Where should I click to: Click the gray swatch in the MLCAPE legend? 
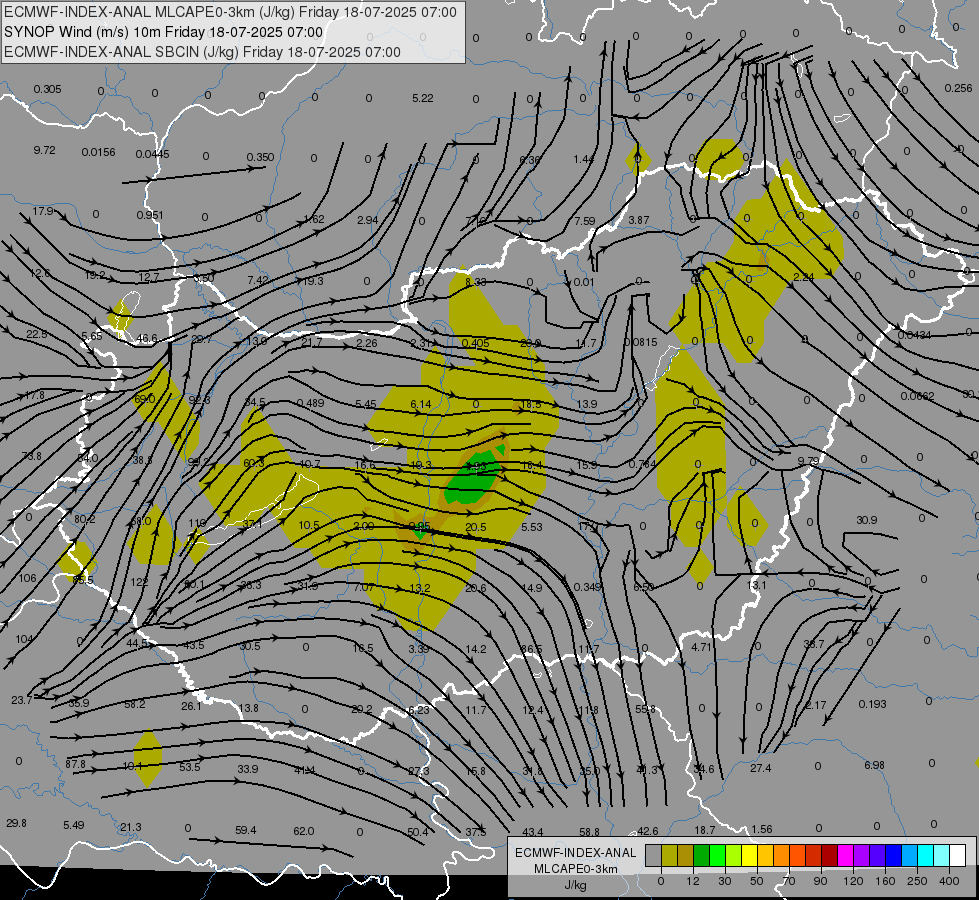click(x=653, y=855)
